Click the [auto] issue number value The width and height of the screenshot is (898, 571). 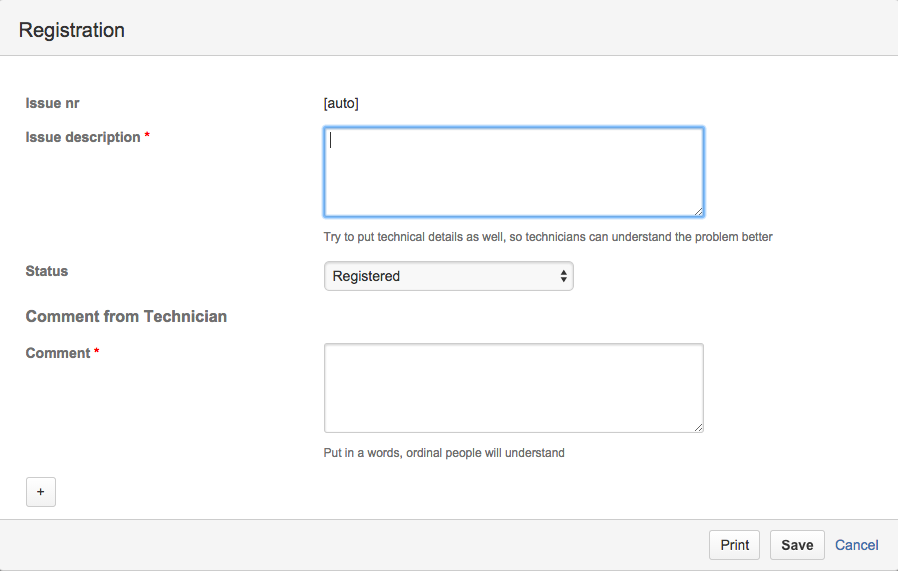coord(341,103)
